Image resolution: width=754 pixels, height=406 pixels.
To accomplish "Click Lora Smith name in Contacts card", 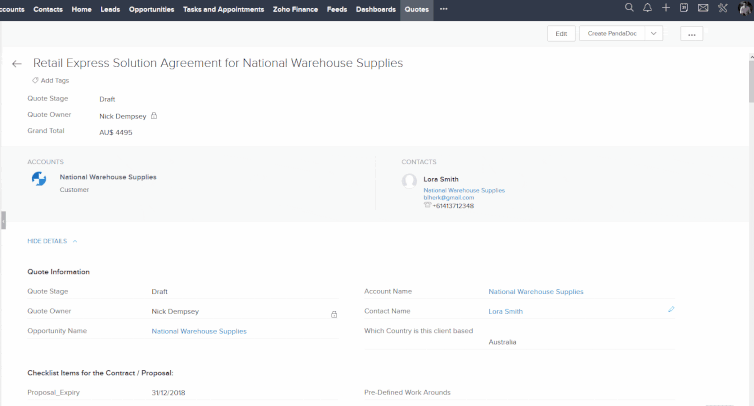I will [x=441, y=179].
